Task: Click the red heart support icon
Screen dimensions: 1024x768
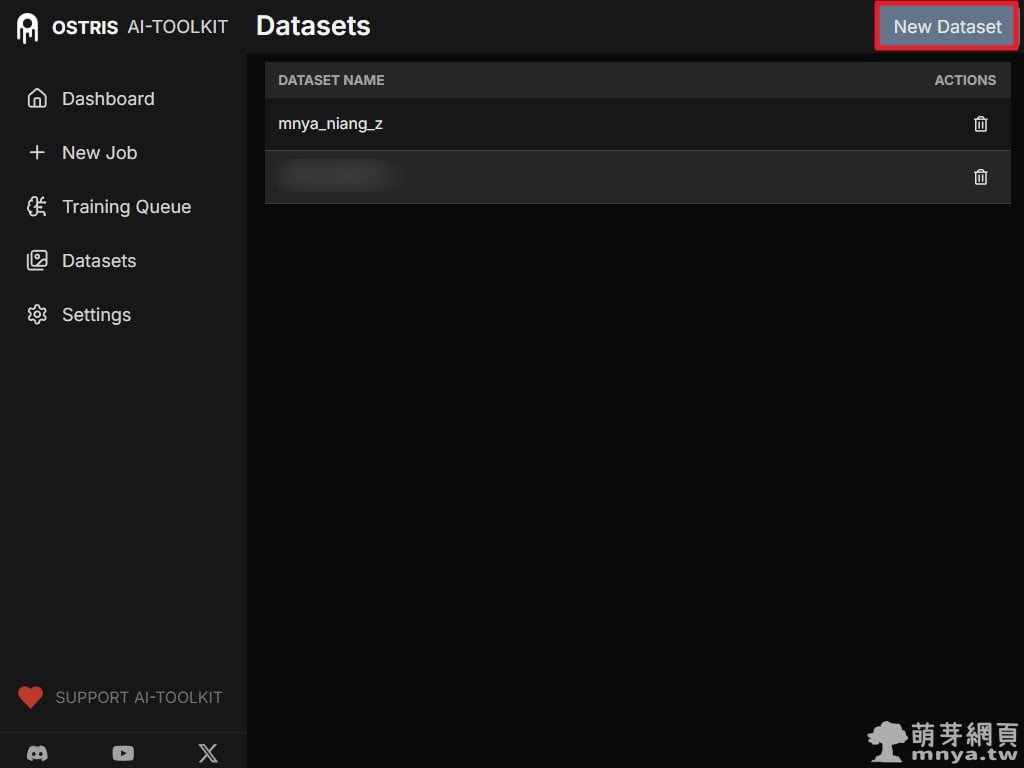Action: pyautogui.click(x=31, y=697)
